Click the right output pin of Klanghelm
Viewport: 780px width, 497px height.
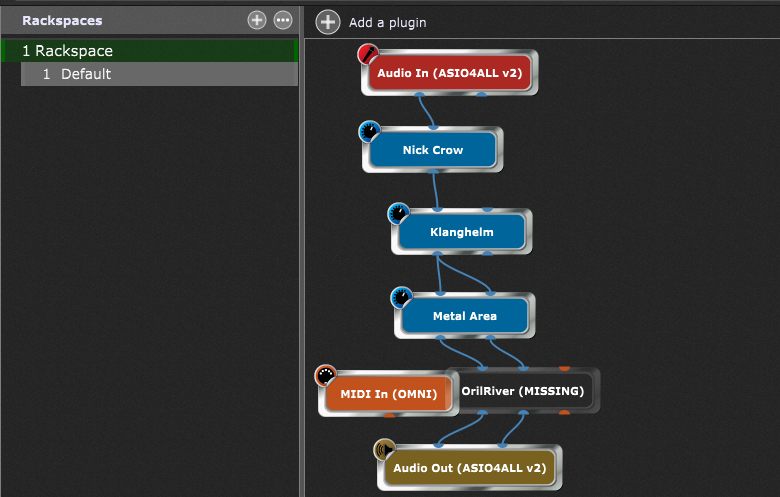point(488,254)
